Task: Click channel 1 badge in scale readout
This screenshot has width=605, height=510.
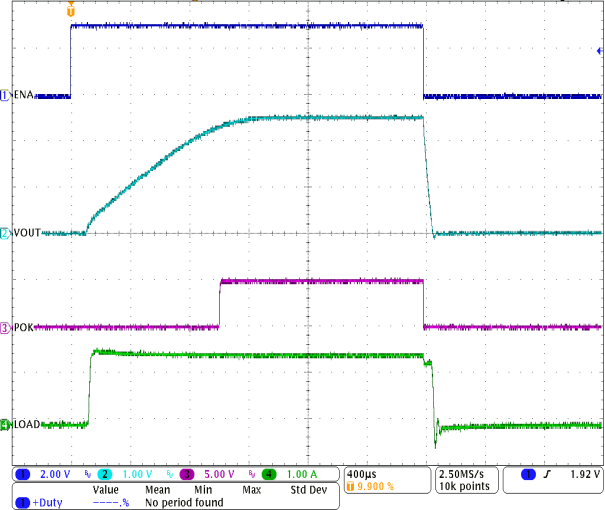Action: point(23,474)
